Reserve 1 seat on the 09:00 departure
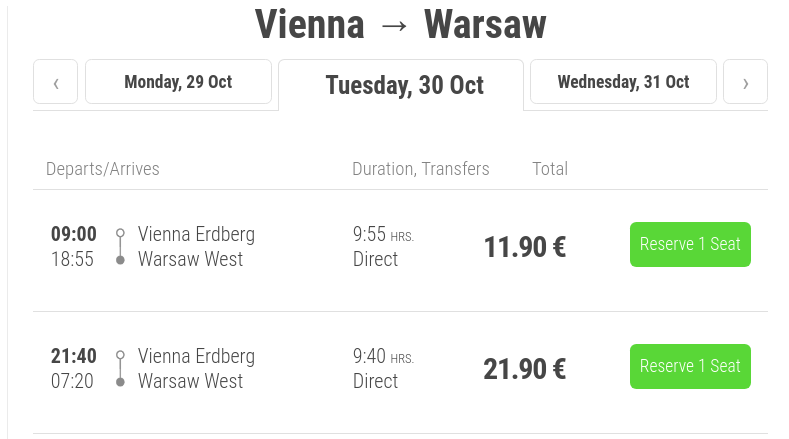789x439 pixels. tap(690, 245)
